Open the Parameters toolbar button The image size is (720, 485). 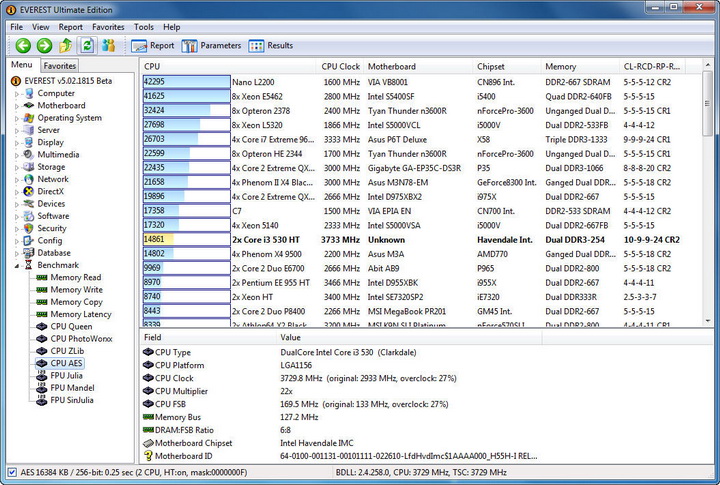click(211, 45)
